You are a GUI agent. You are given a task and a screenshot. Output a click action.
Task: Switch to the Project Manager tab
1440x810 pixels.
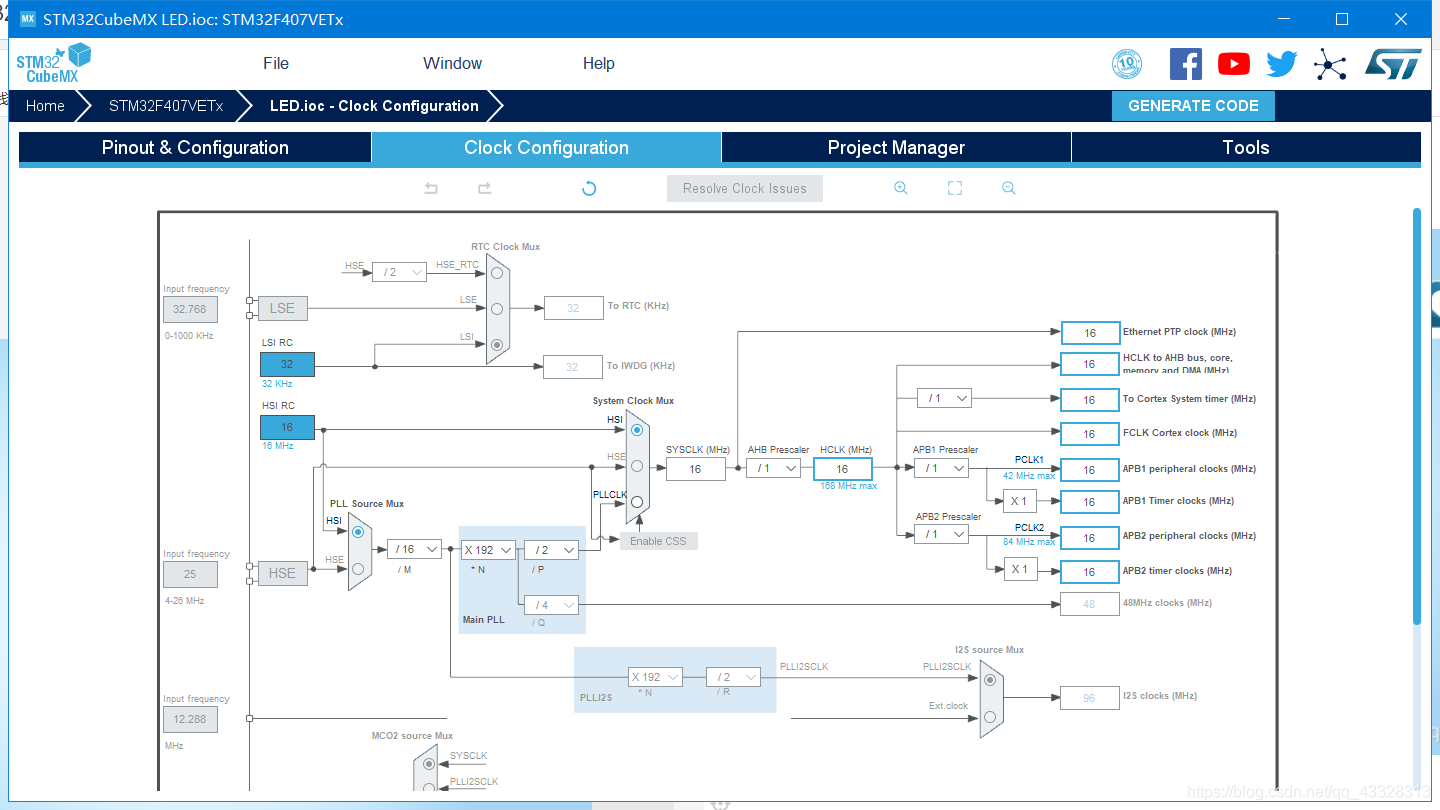click(896, 148)
